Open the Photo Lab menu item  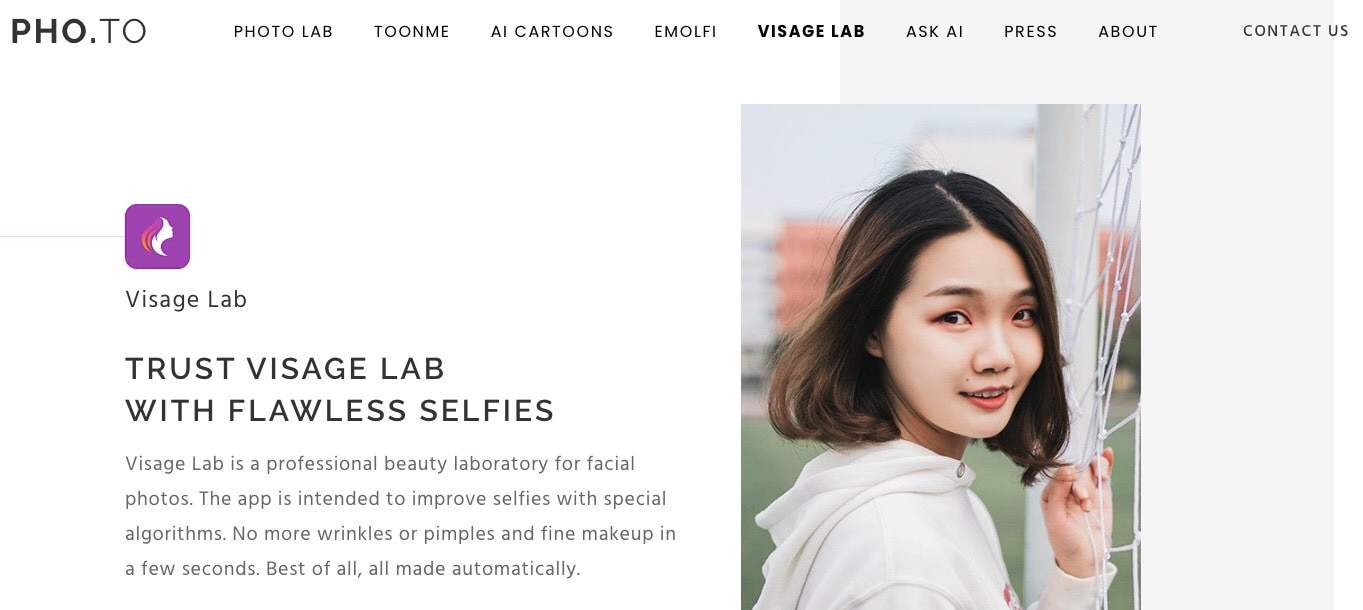coord(283,32)
